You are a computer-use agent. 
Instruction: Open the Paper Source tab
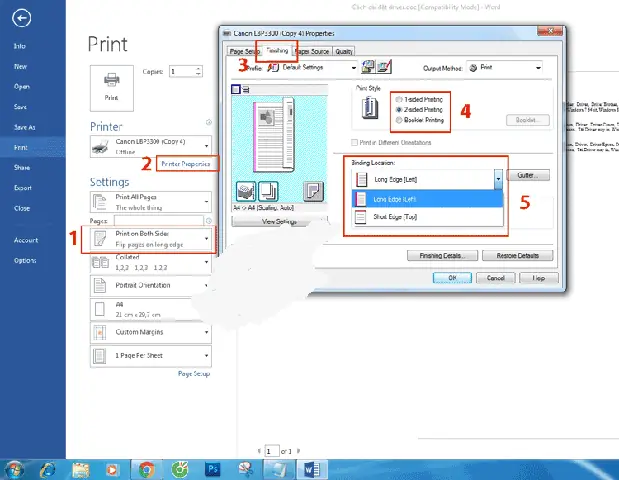[x=312, y=51]
